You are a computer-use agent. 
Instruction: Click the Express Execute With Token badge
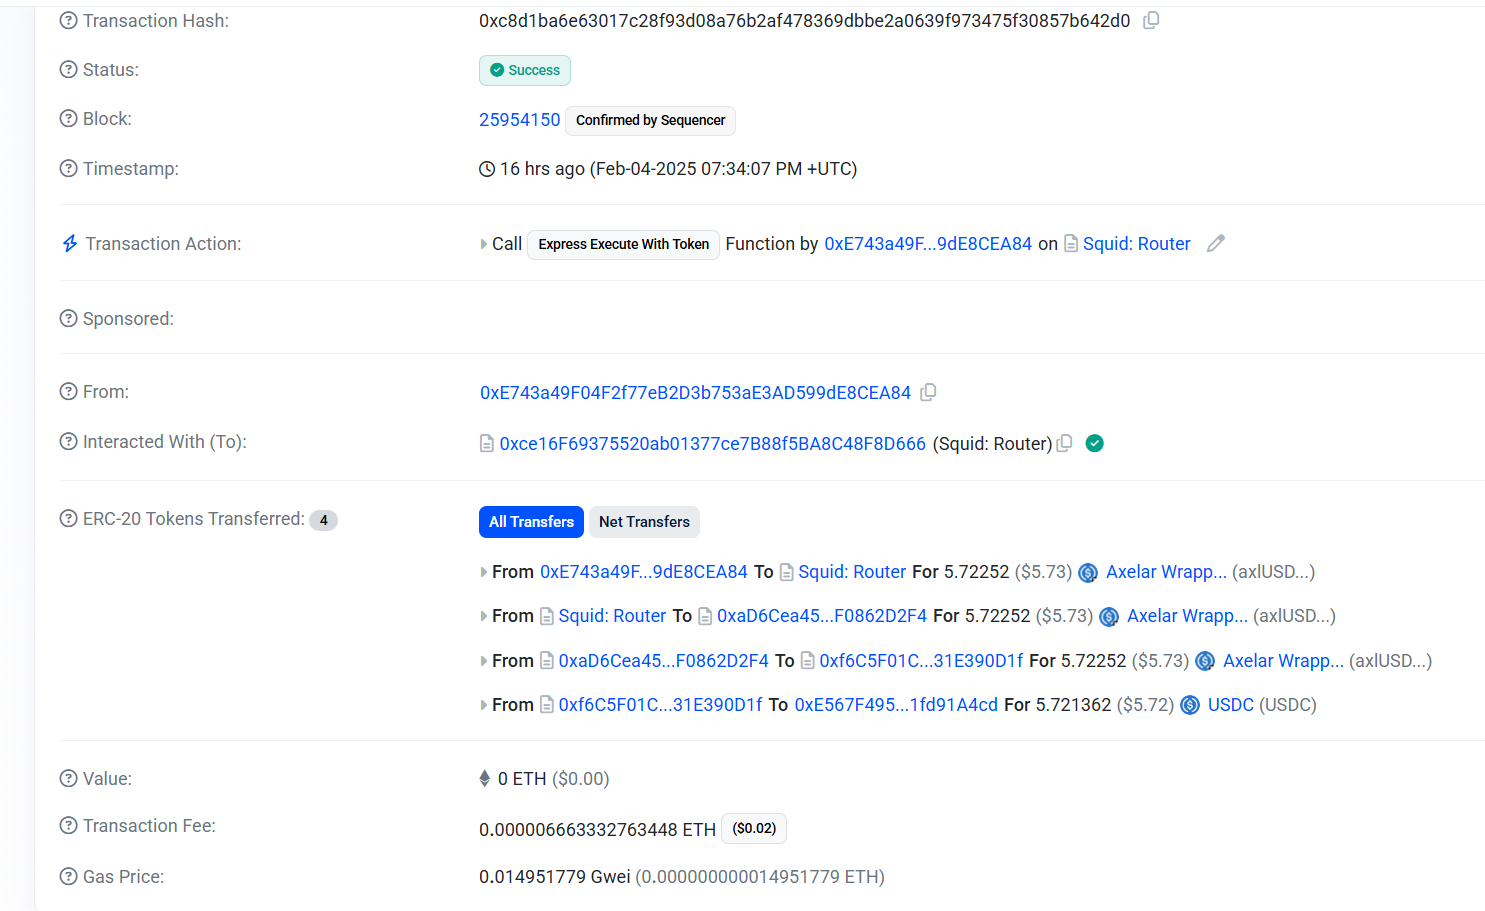623,245
